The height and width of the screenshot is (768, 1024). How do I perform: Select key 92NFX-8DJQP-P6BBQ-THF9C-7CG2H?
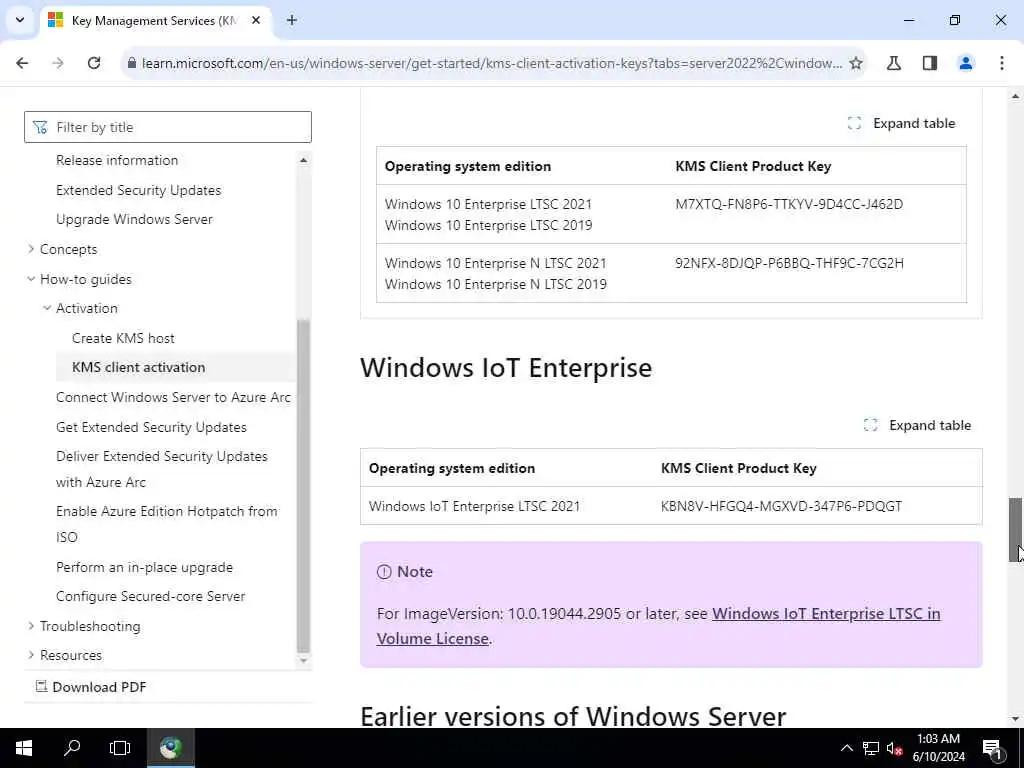pyautogui.click(x=790, y=263)
